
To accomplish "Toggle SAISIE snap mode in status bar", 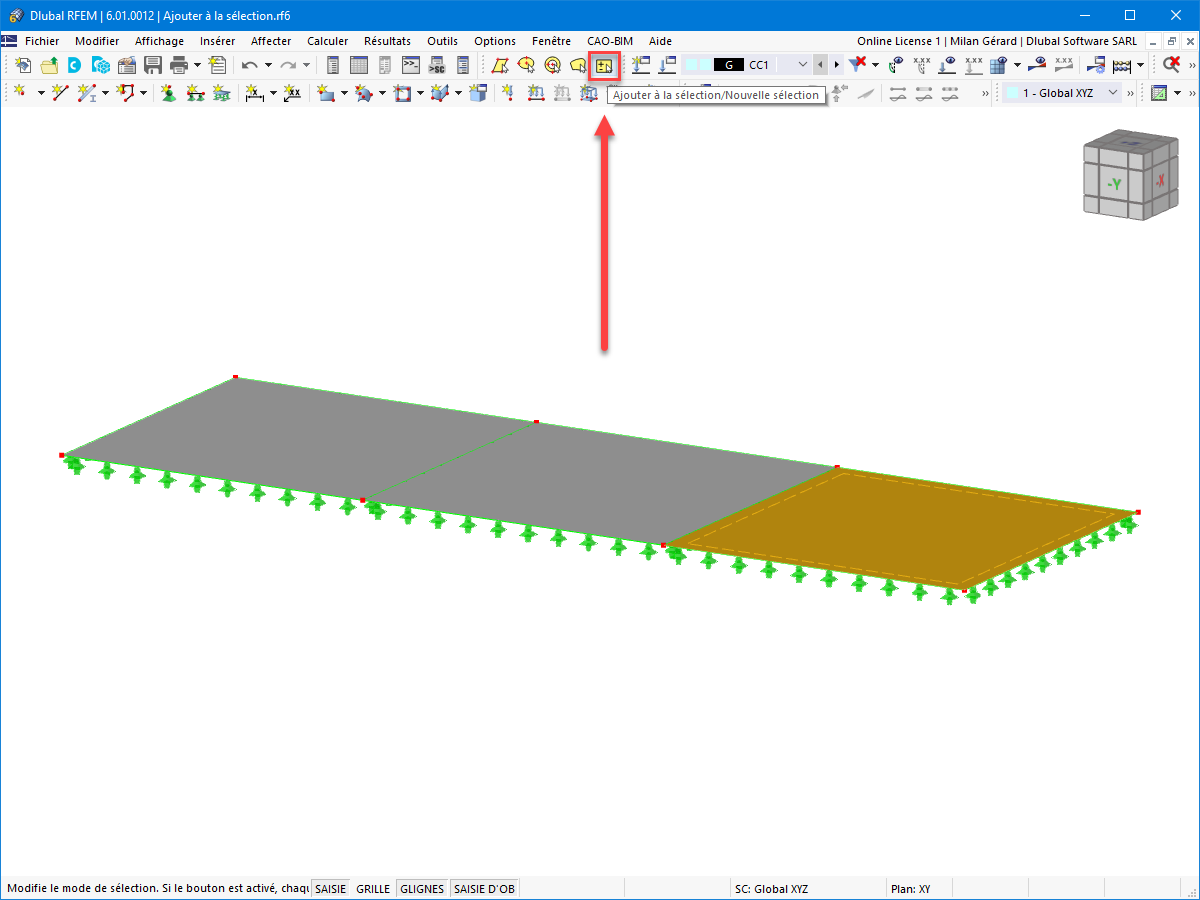I will (x=330, y=888).
